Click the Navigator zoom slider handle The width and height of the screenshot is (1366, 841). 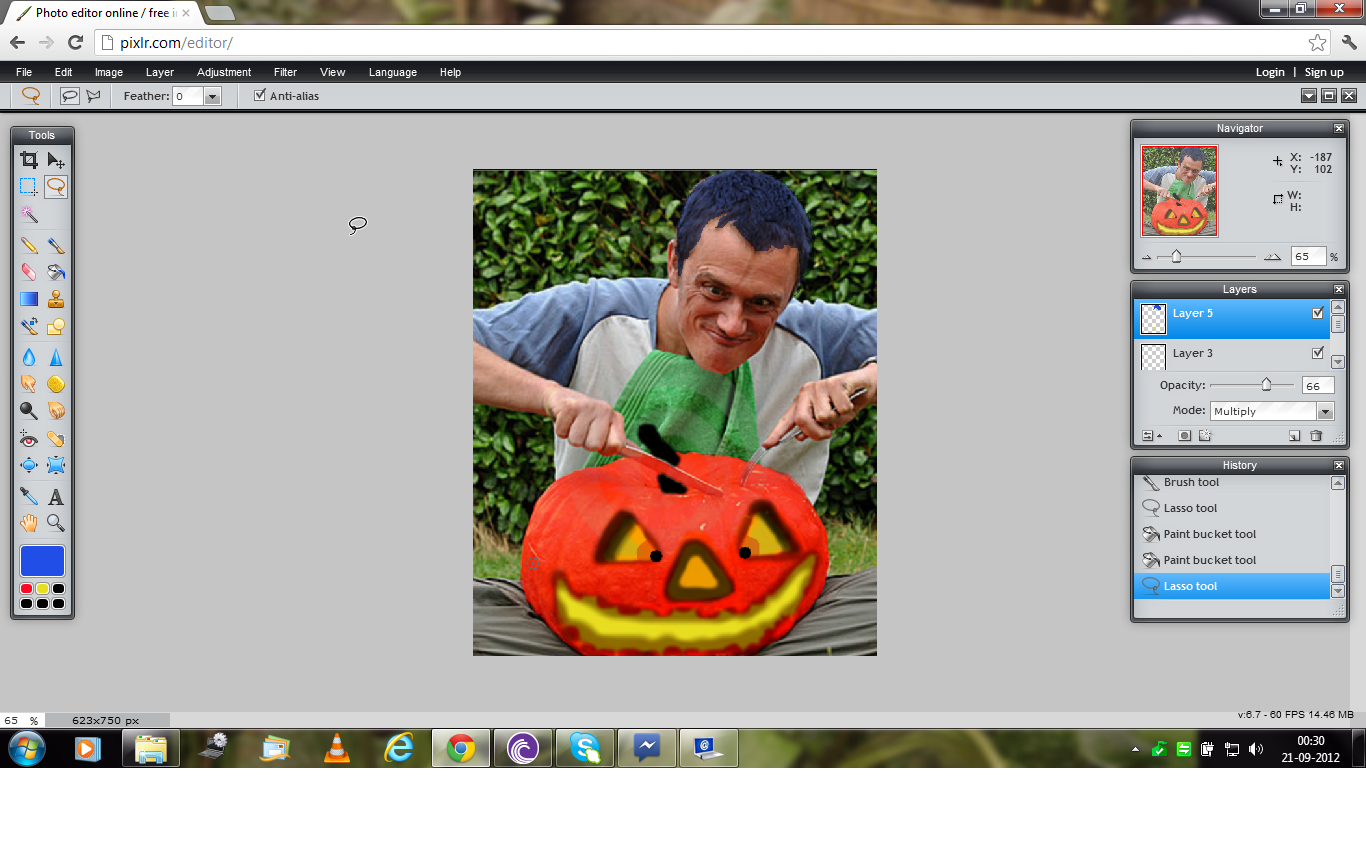pyautogui.click(x=1176, y=257)
